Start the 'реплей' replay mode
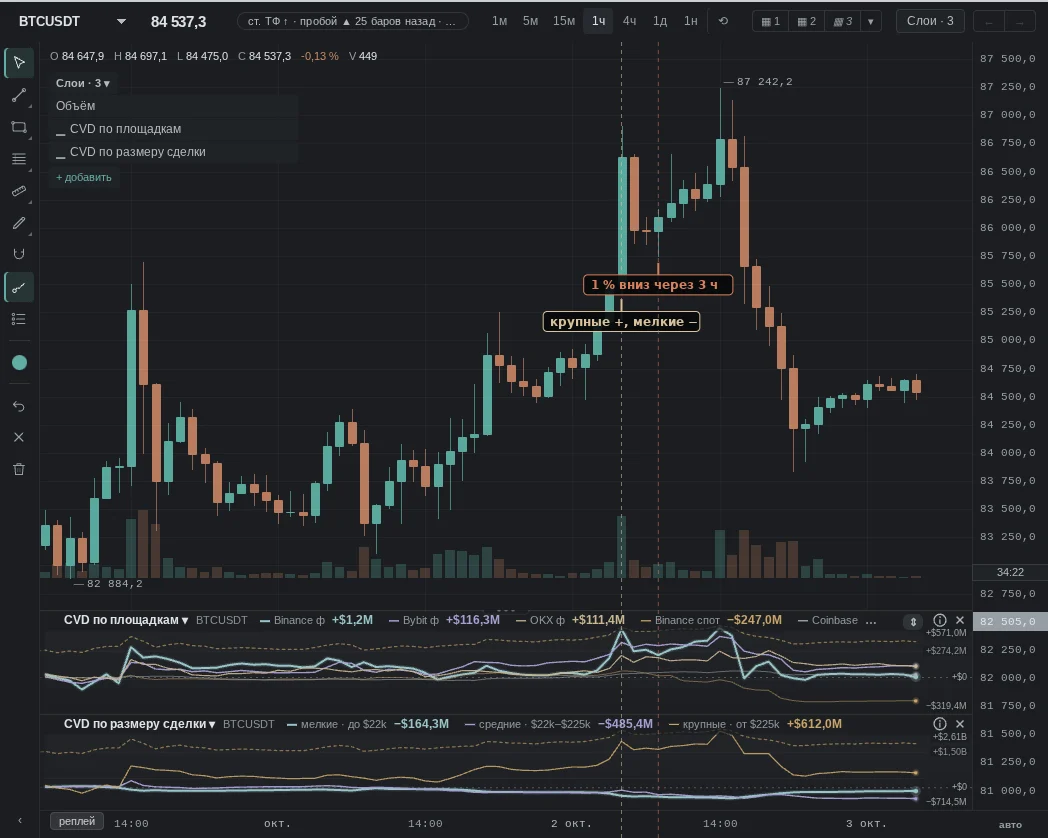This screenshot has height=838, width=1048. pos(77,821)
